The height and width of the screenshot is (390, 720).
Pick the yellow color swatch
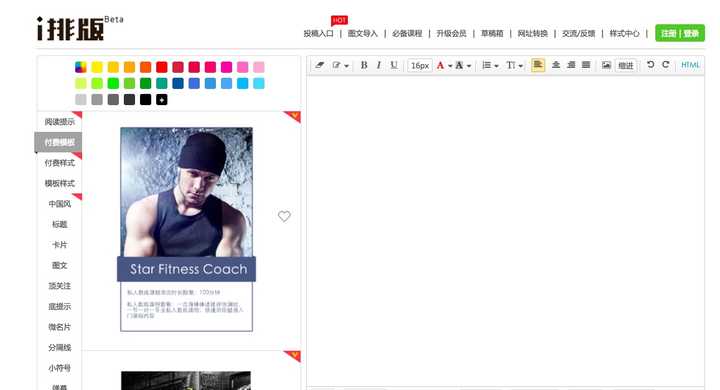[x=97, y=67]
